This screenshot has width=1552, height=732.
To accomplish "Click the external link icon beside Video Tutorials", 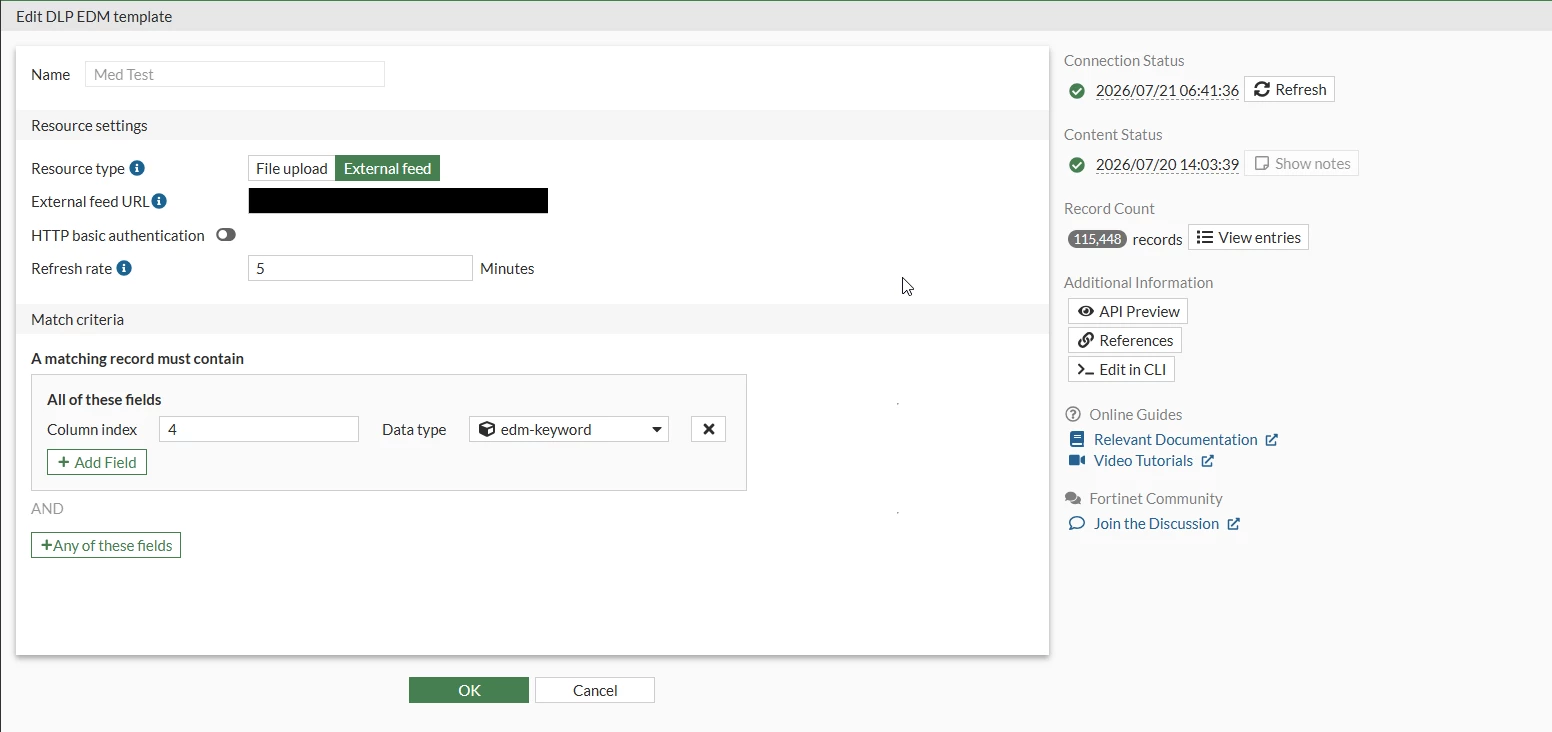I will (1207, 461).
